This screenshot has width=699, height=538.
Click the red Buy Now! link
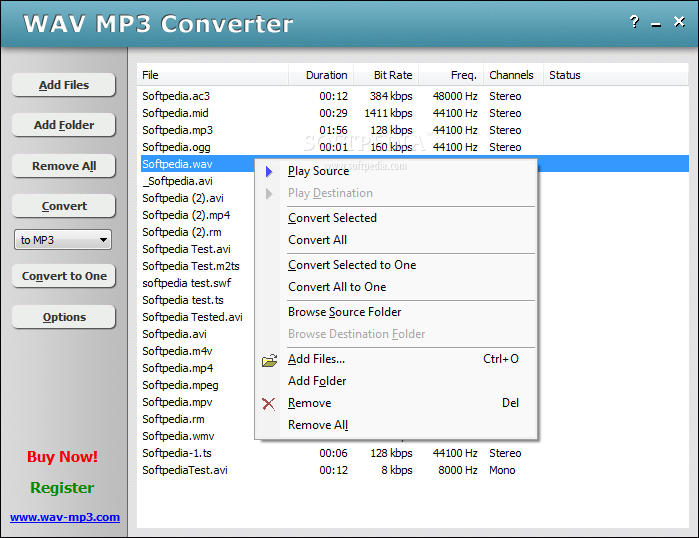pos(62,456)
